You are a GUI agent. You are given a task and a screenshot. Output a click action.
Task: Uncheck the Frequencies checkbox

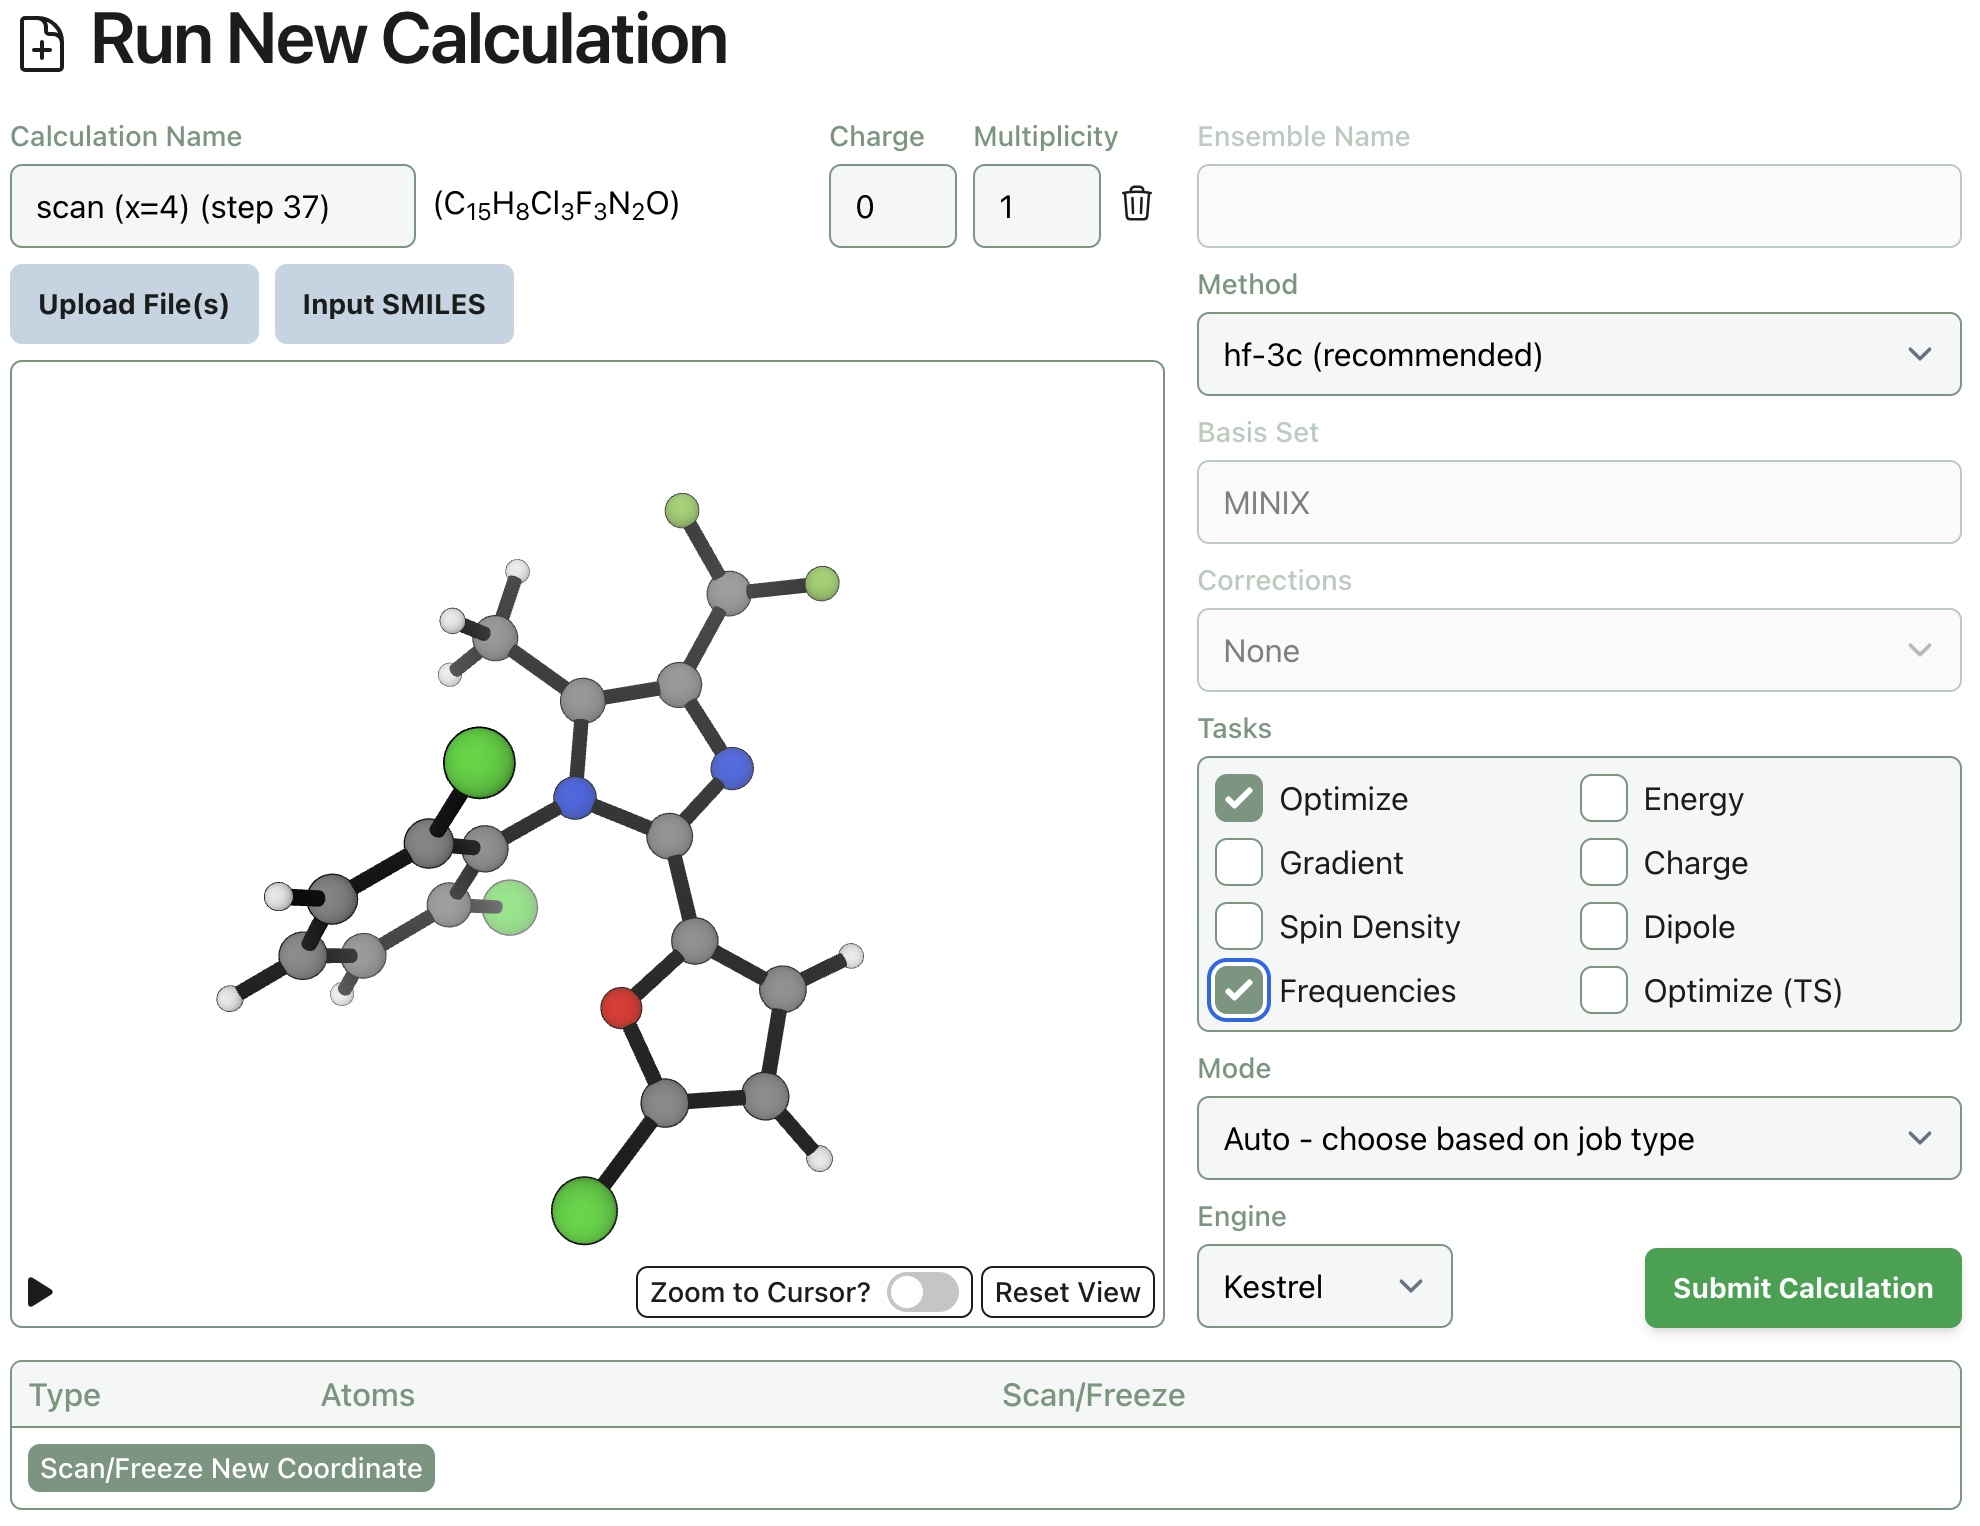tap(1238, 990)
